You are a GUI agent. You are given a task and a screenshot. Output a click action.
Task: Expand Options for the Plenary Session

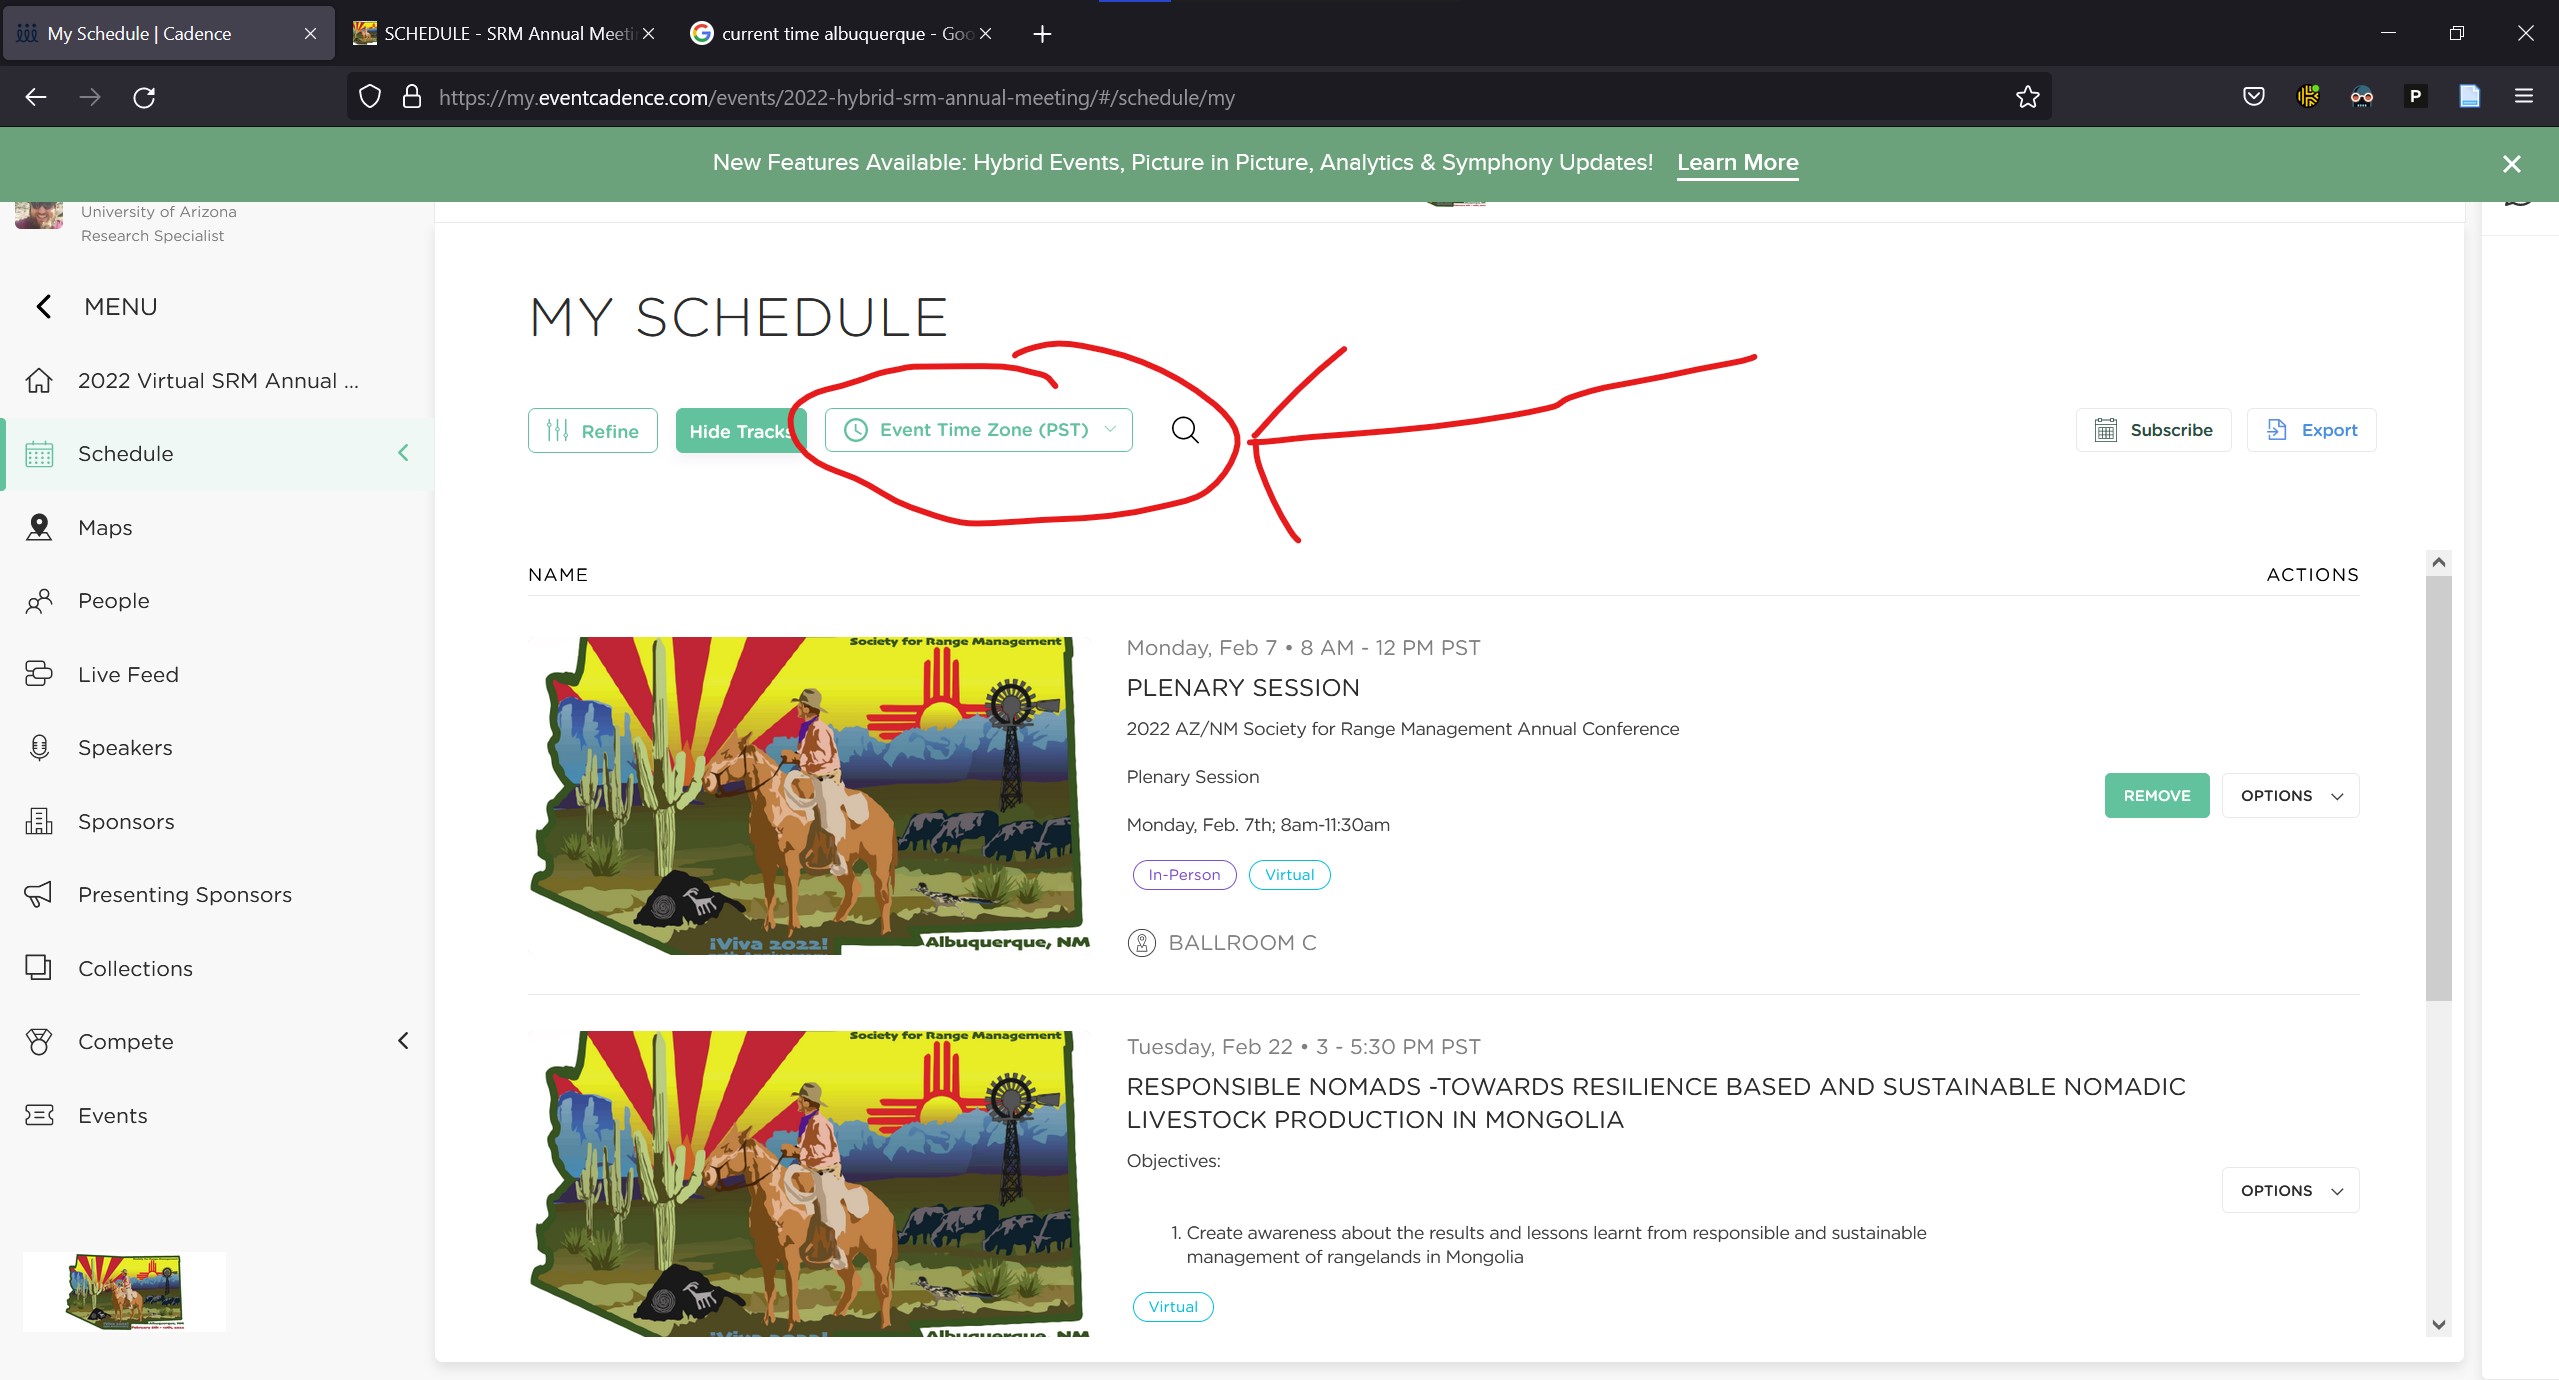pos(2290,796)
